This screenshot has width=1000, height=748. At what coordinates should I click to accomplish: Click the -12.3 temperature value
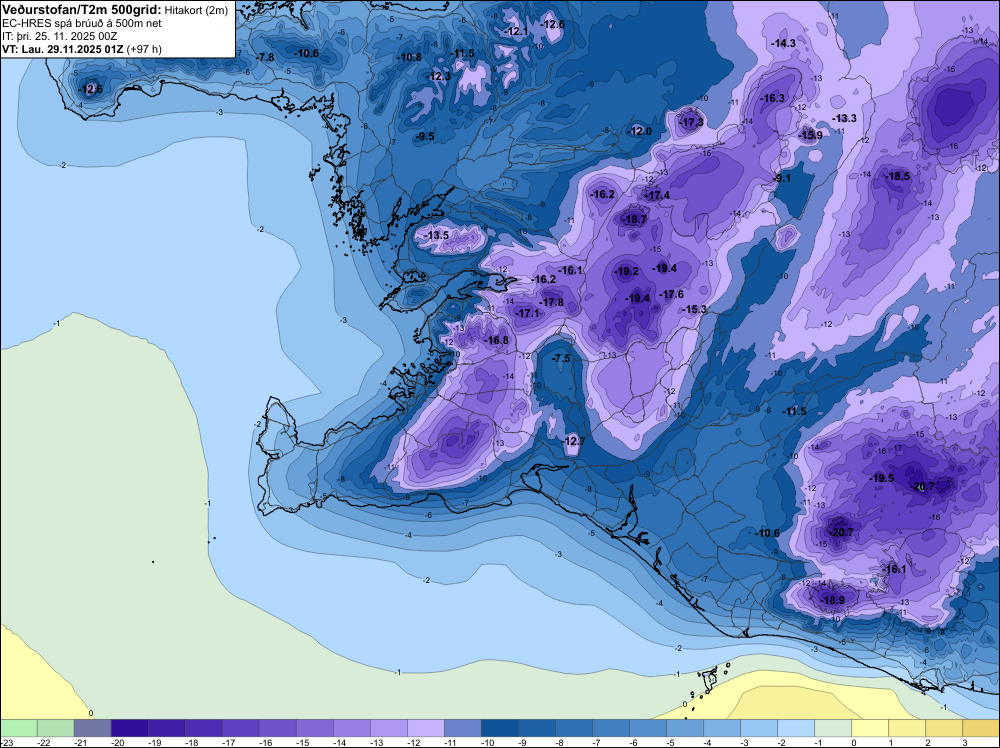pyautogui.click(x=438, y=76)
